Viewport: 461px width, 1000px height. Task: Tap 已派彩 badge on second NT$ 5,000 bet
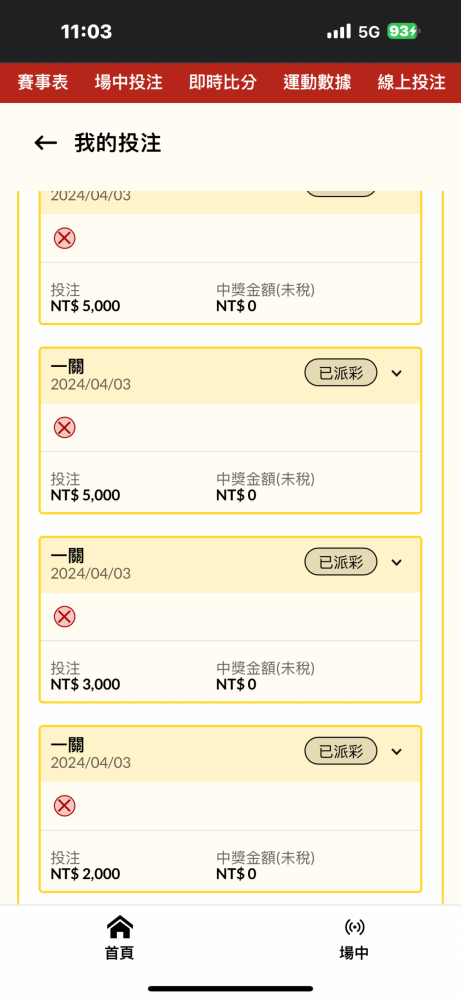pyautogui.click(x=340, y=373)
